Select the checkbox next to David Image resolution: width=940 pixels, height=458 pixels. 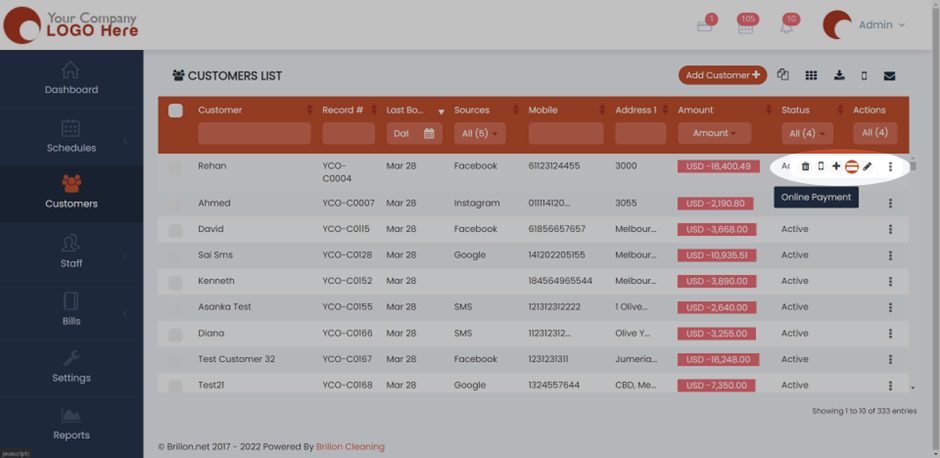176,229
